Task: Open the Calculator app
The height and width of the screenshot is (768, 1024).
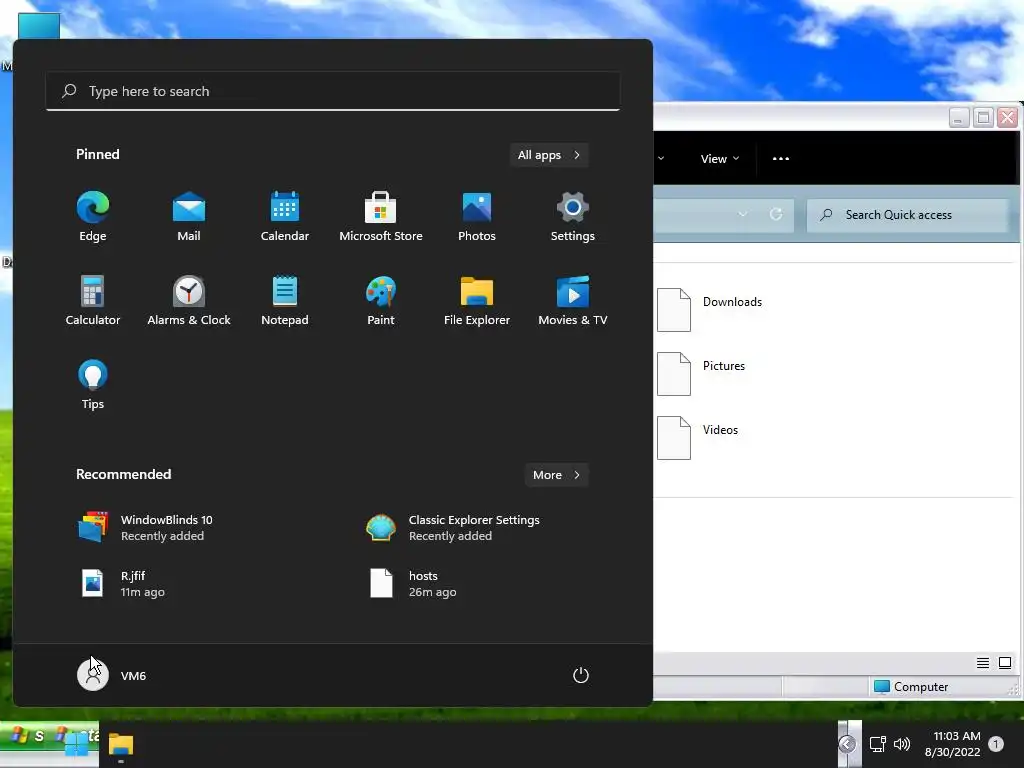Action: coord(93,300)
